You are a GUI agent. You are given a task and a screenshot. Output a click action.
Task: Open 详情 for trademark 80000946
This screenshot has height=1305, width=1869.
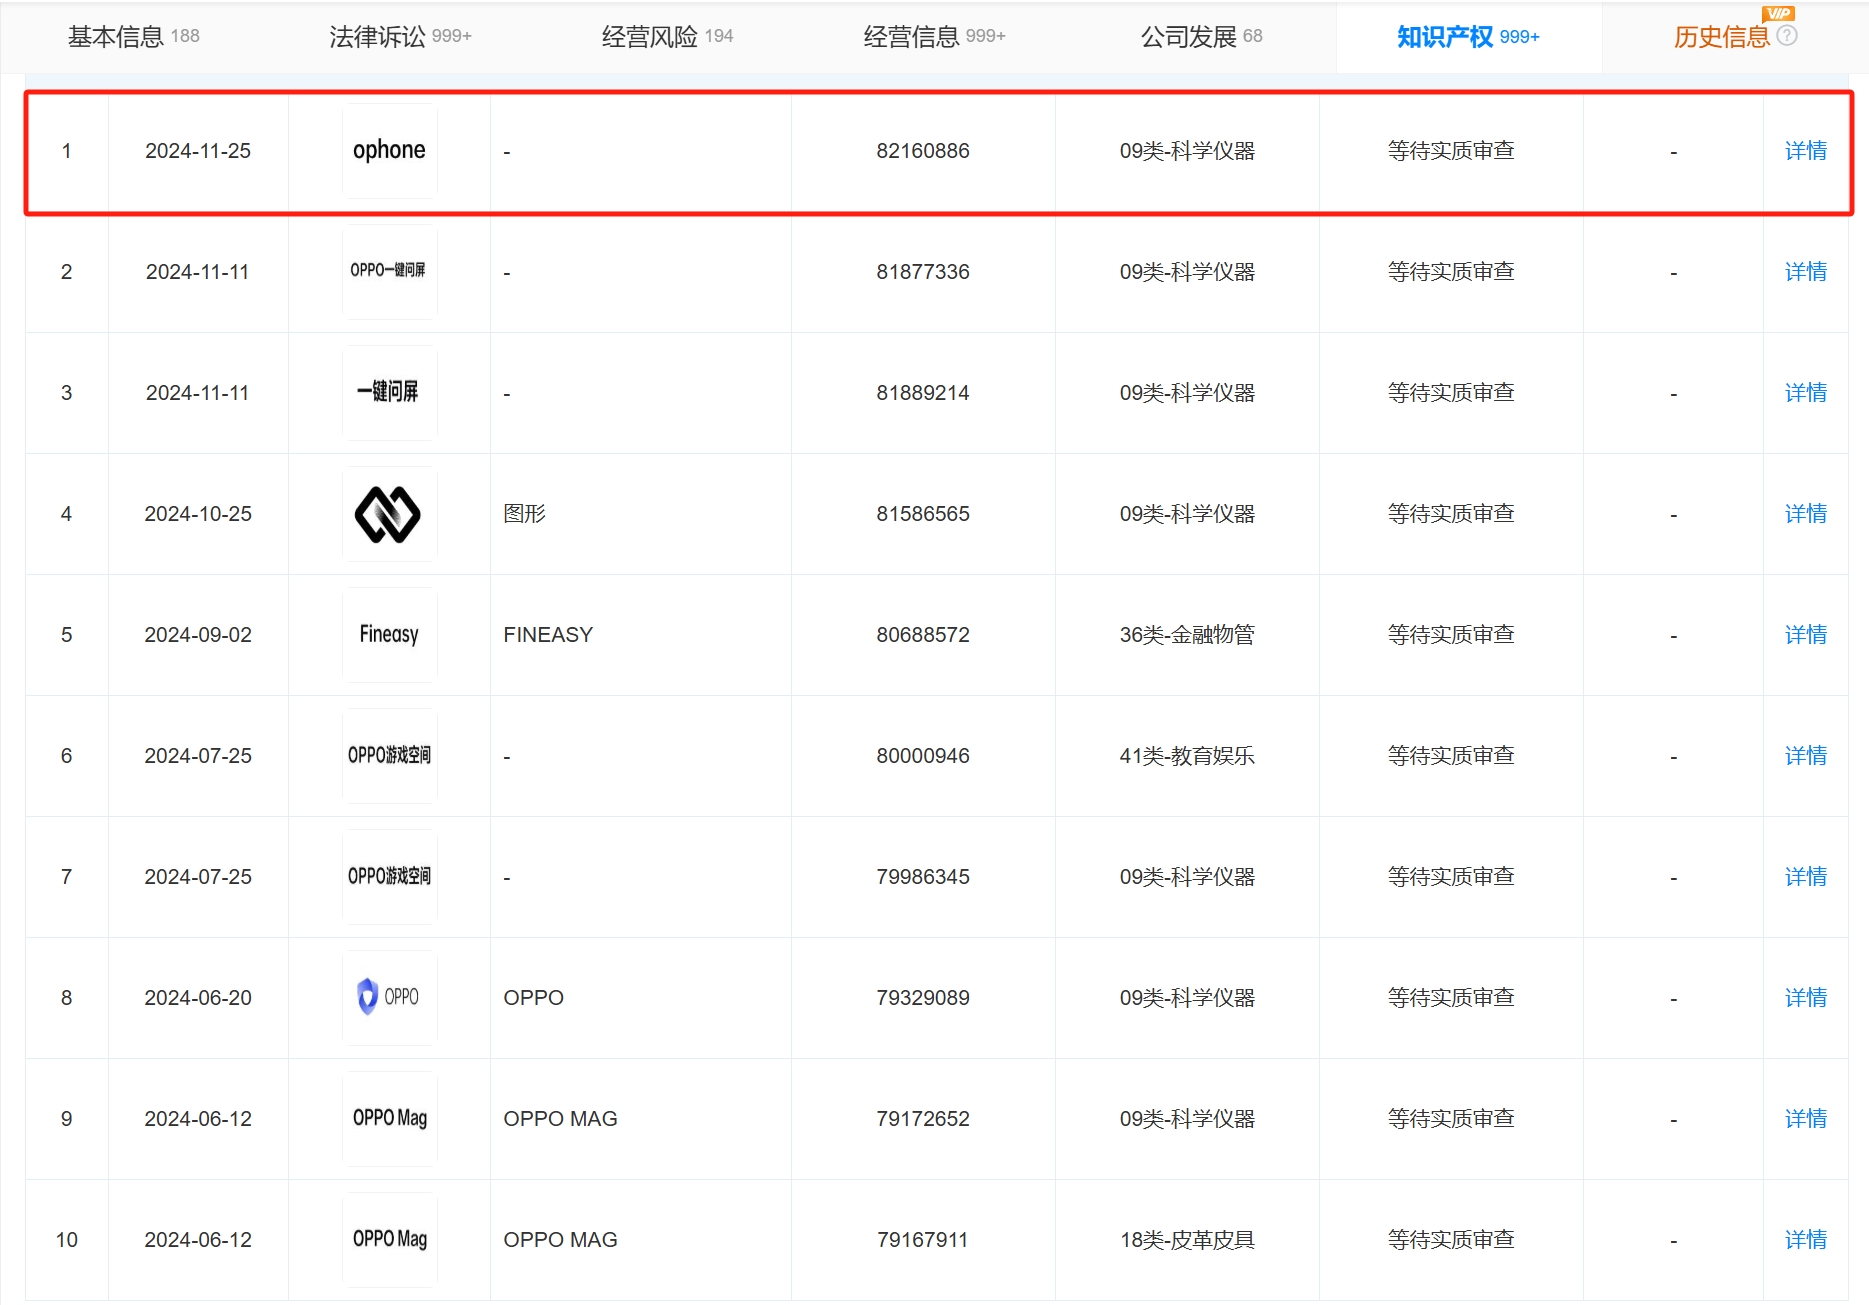(x=1805, y=756)
